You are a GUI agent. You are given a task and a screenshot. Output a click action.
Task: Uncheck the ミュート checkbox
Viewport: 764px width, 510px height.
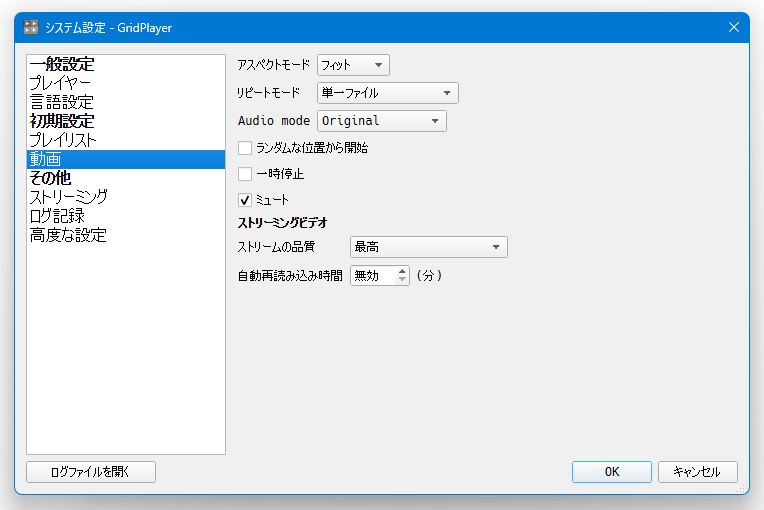point(245,200)
